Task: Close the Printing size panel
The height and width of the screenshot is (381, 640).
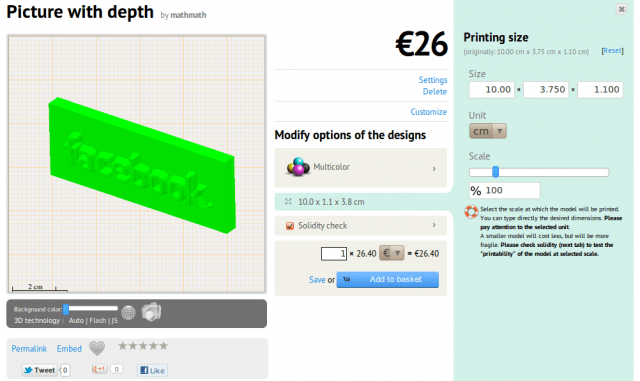Action: (x=621, y=9)
